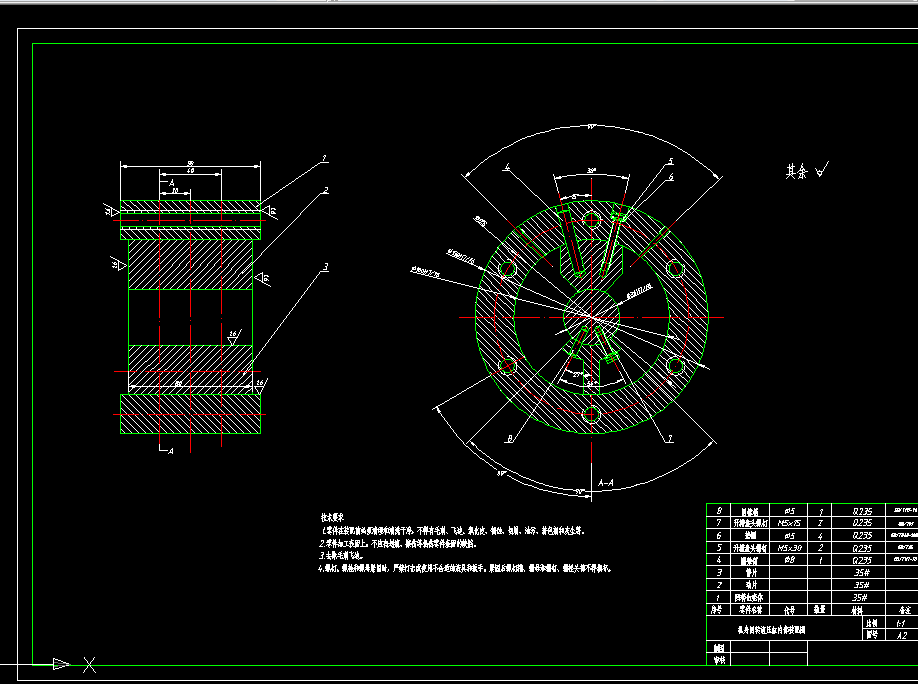Select balloon label 6 in the circular view
The image size is (918, 684).
pos(670,176)
